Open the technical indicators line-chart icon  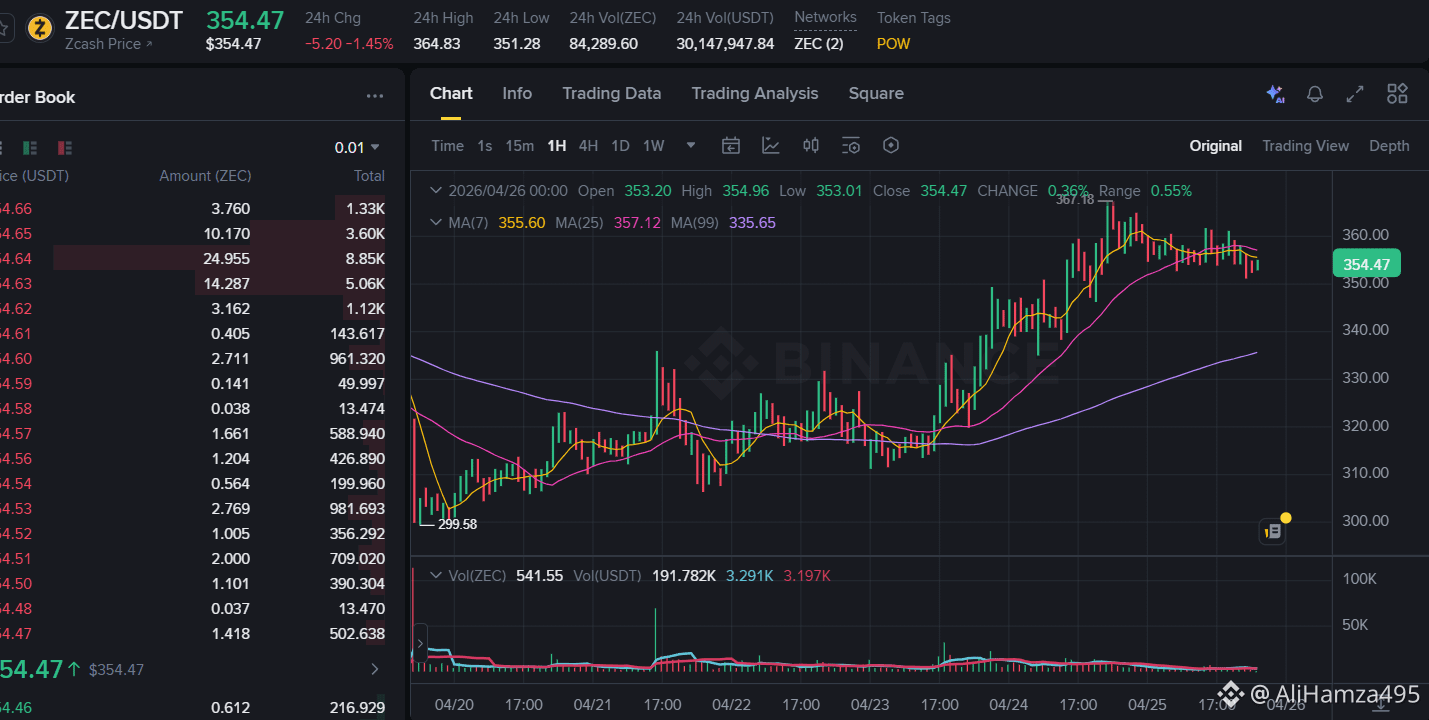point(771,146)
